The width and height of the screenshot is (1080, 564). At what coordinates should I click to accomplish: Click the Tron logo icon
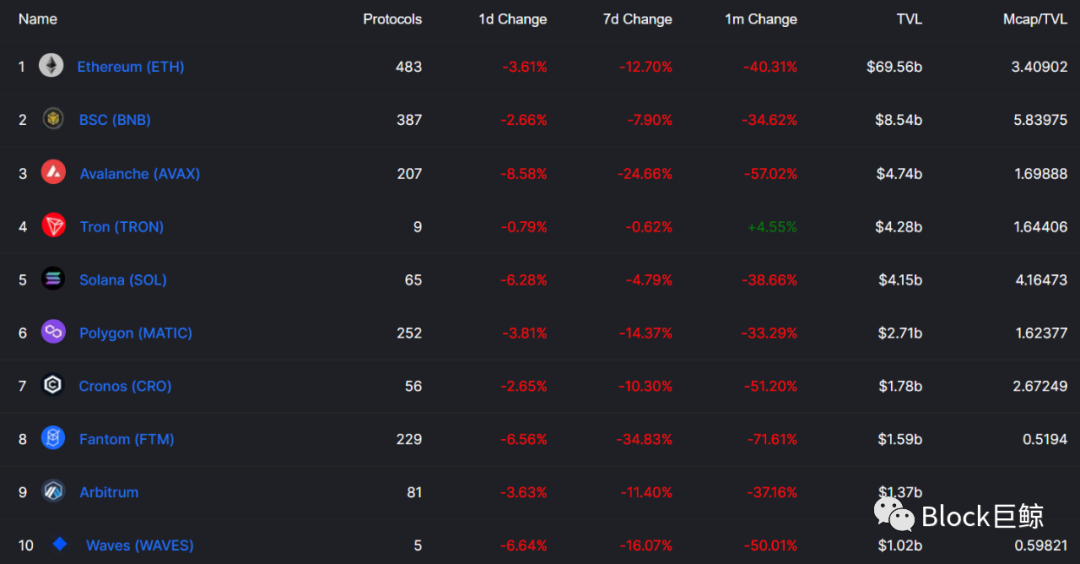[53, 226]
